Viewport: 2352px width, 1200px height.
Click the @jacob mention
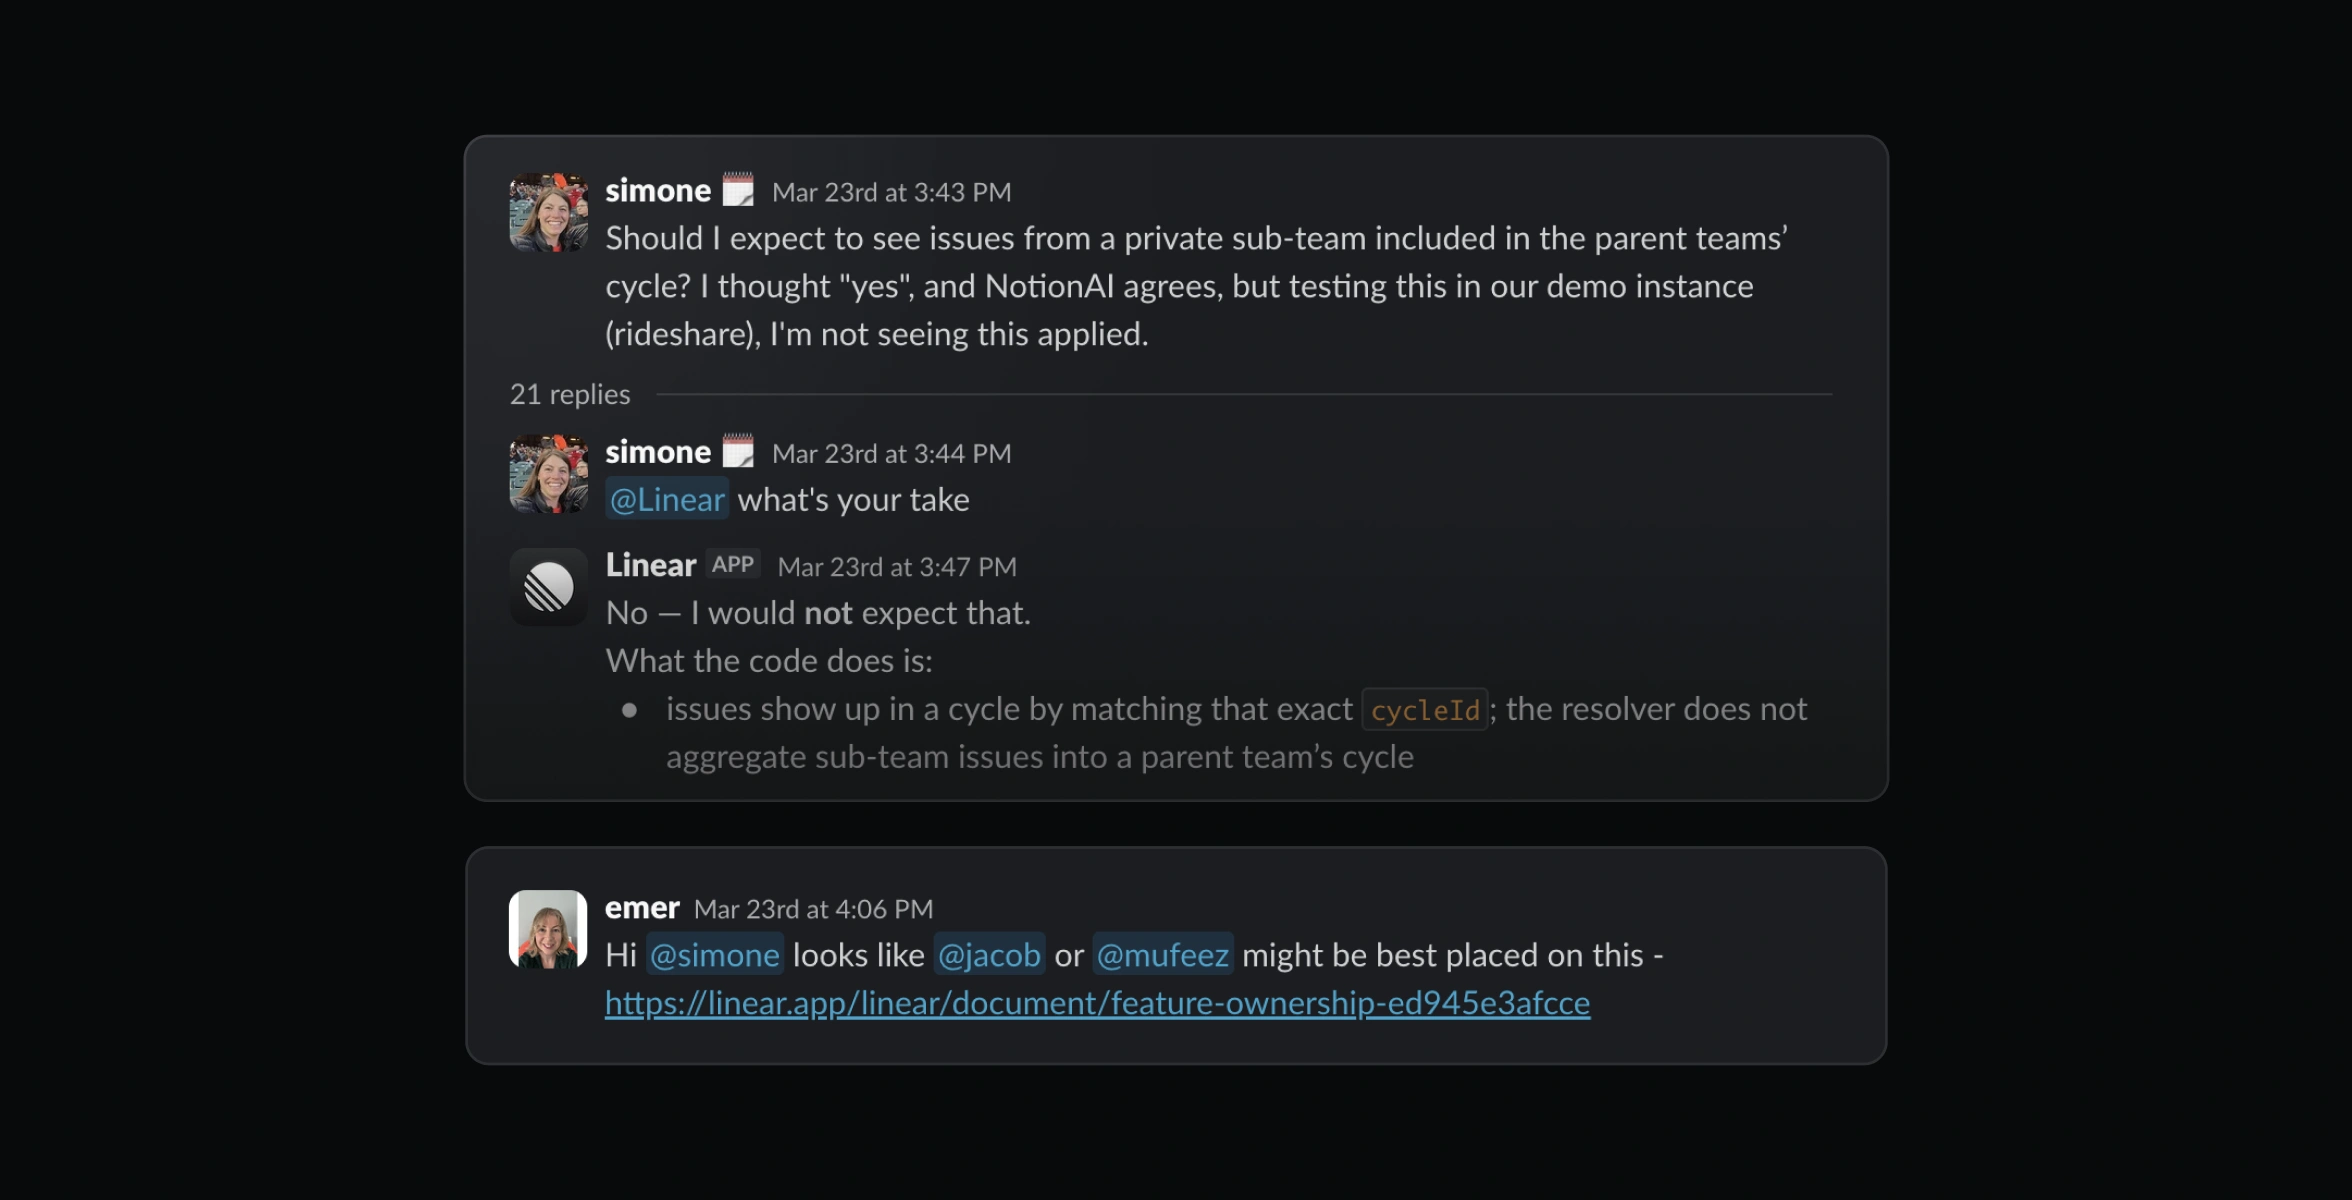pyautogui.click(x=989, y=955)
